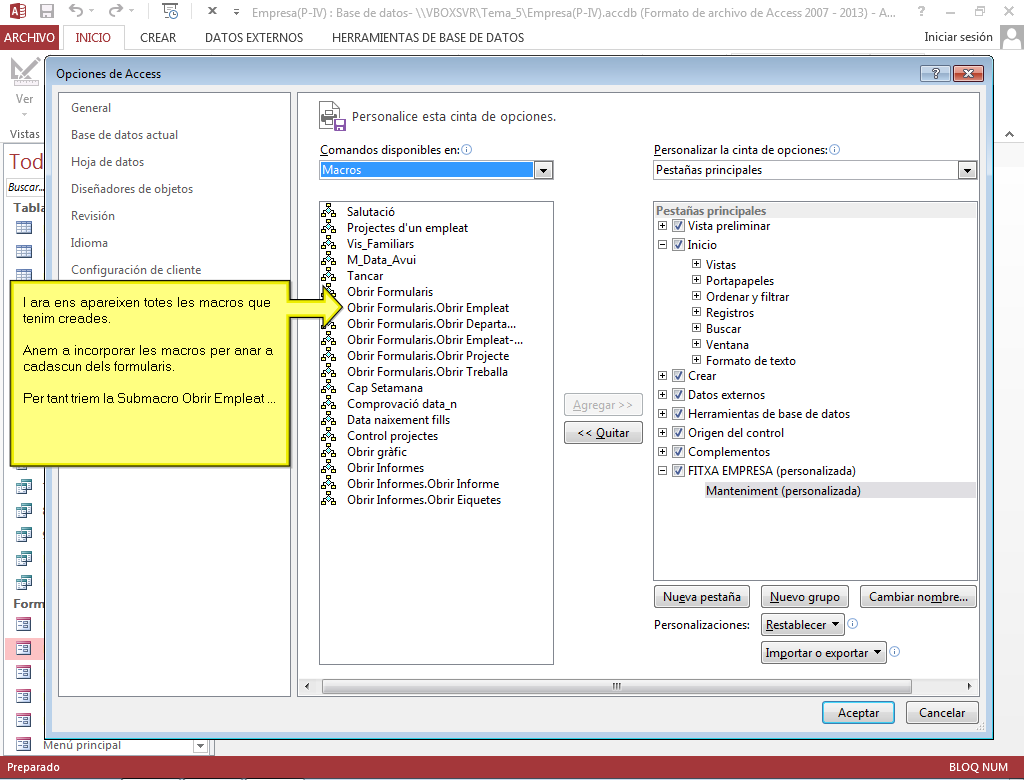Switch to the CREAR ribbon tab
1024x780 pixels.
(158, 37)
